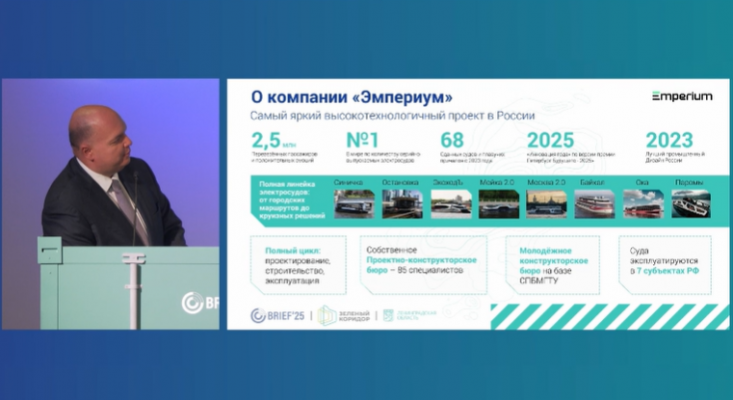Click the 'Мойка 2.0' label
Viewport: 733px width, 400px height.
click(x=497, y=182)
